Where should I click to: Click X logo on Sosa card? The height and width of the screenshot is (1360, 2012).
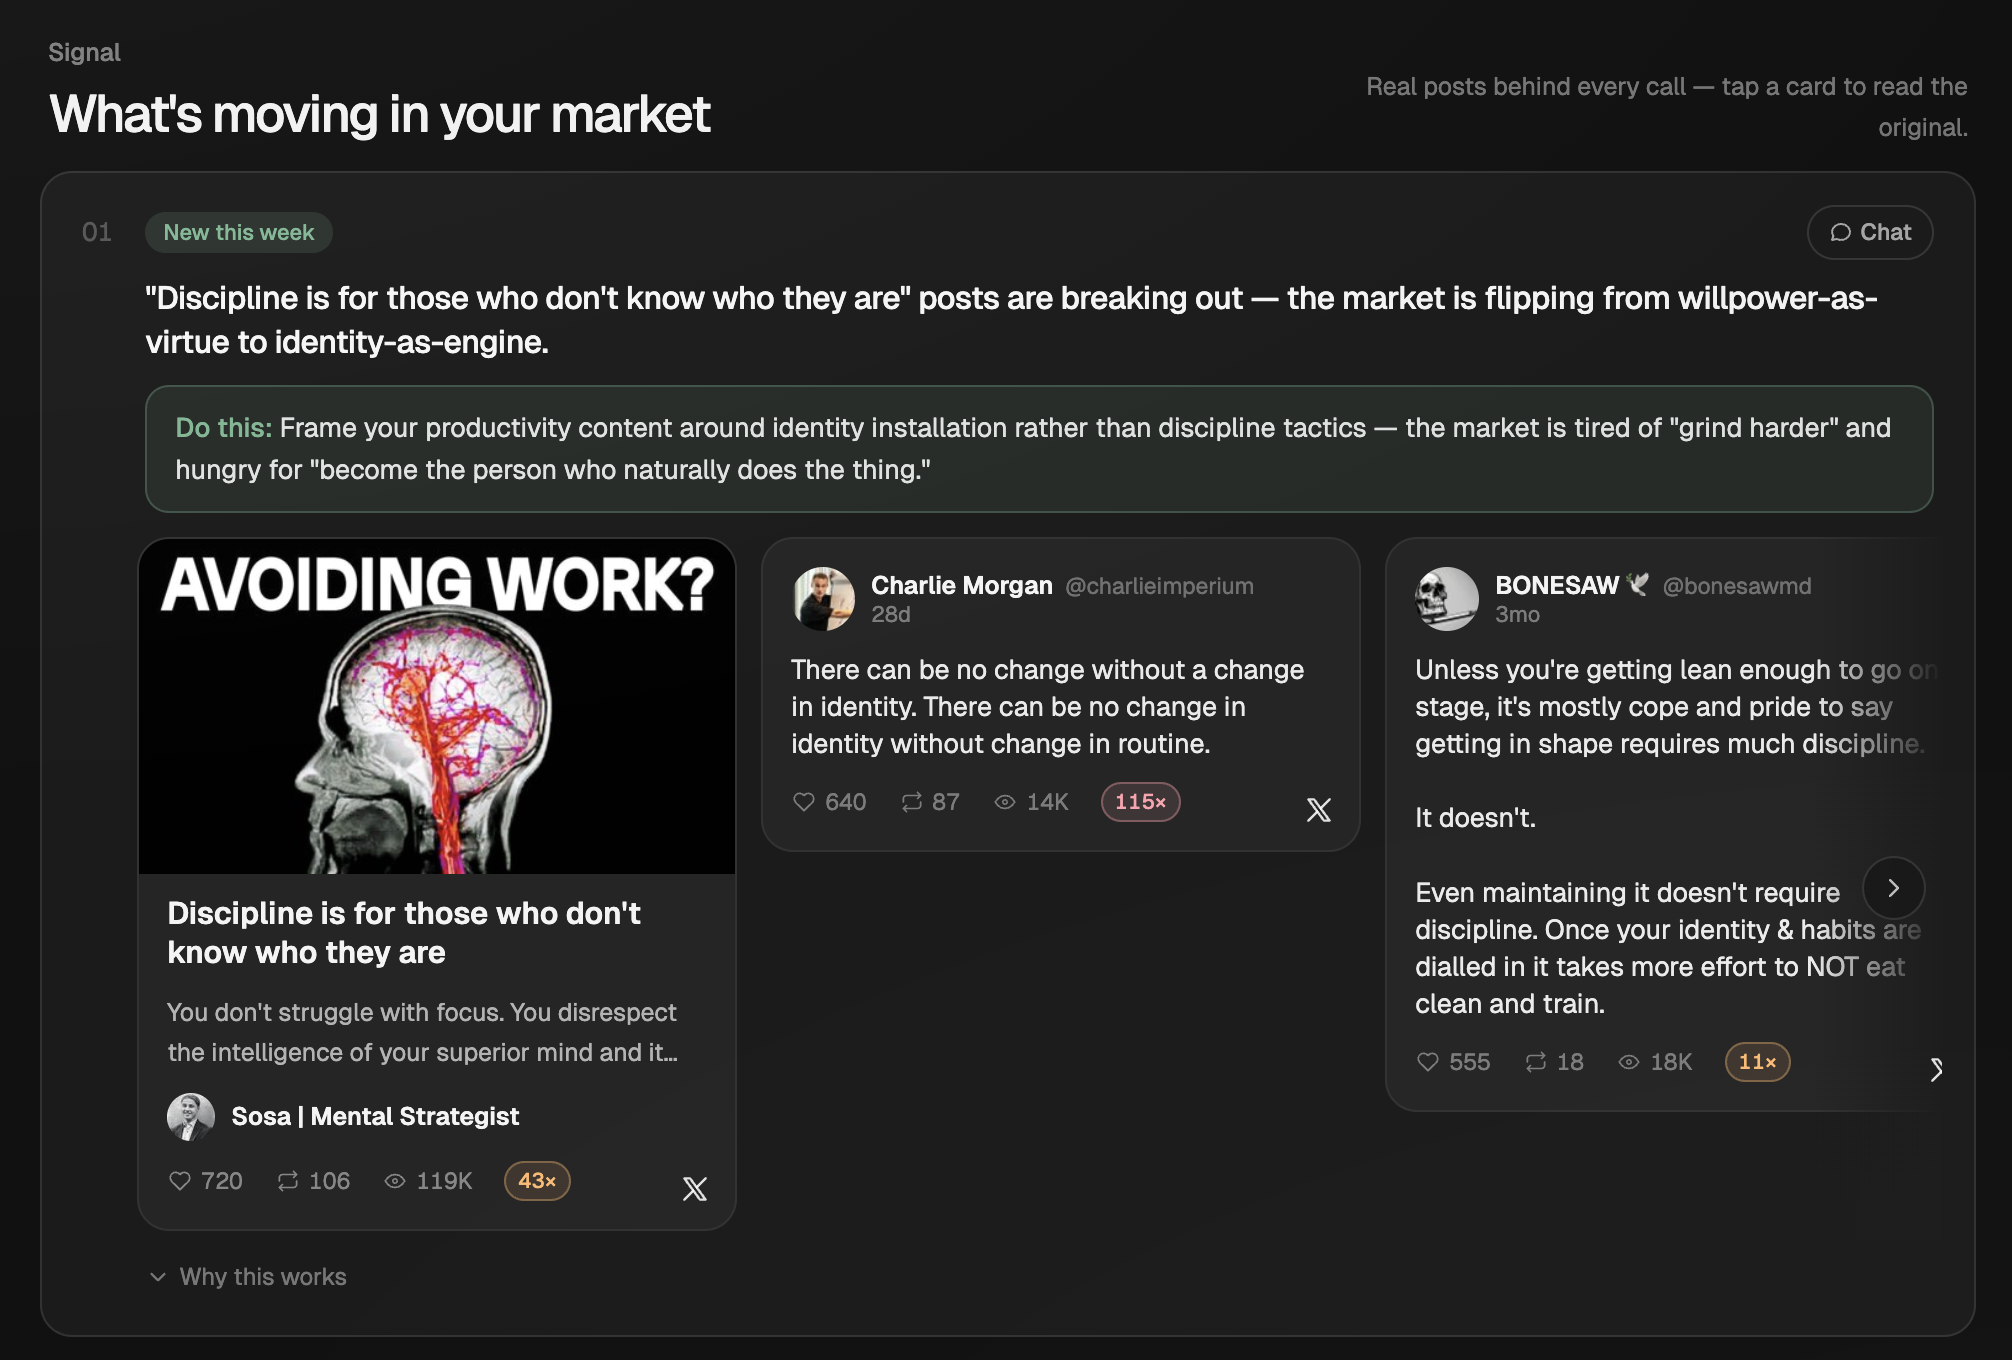point(695,1188)
